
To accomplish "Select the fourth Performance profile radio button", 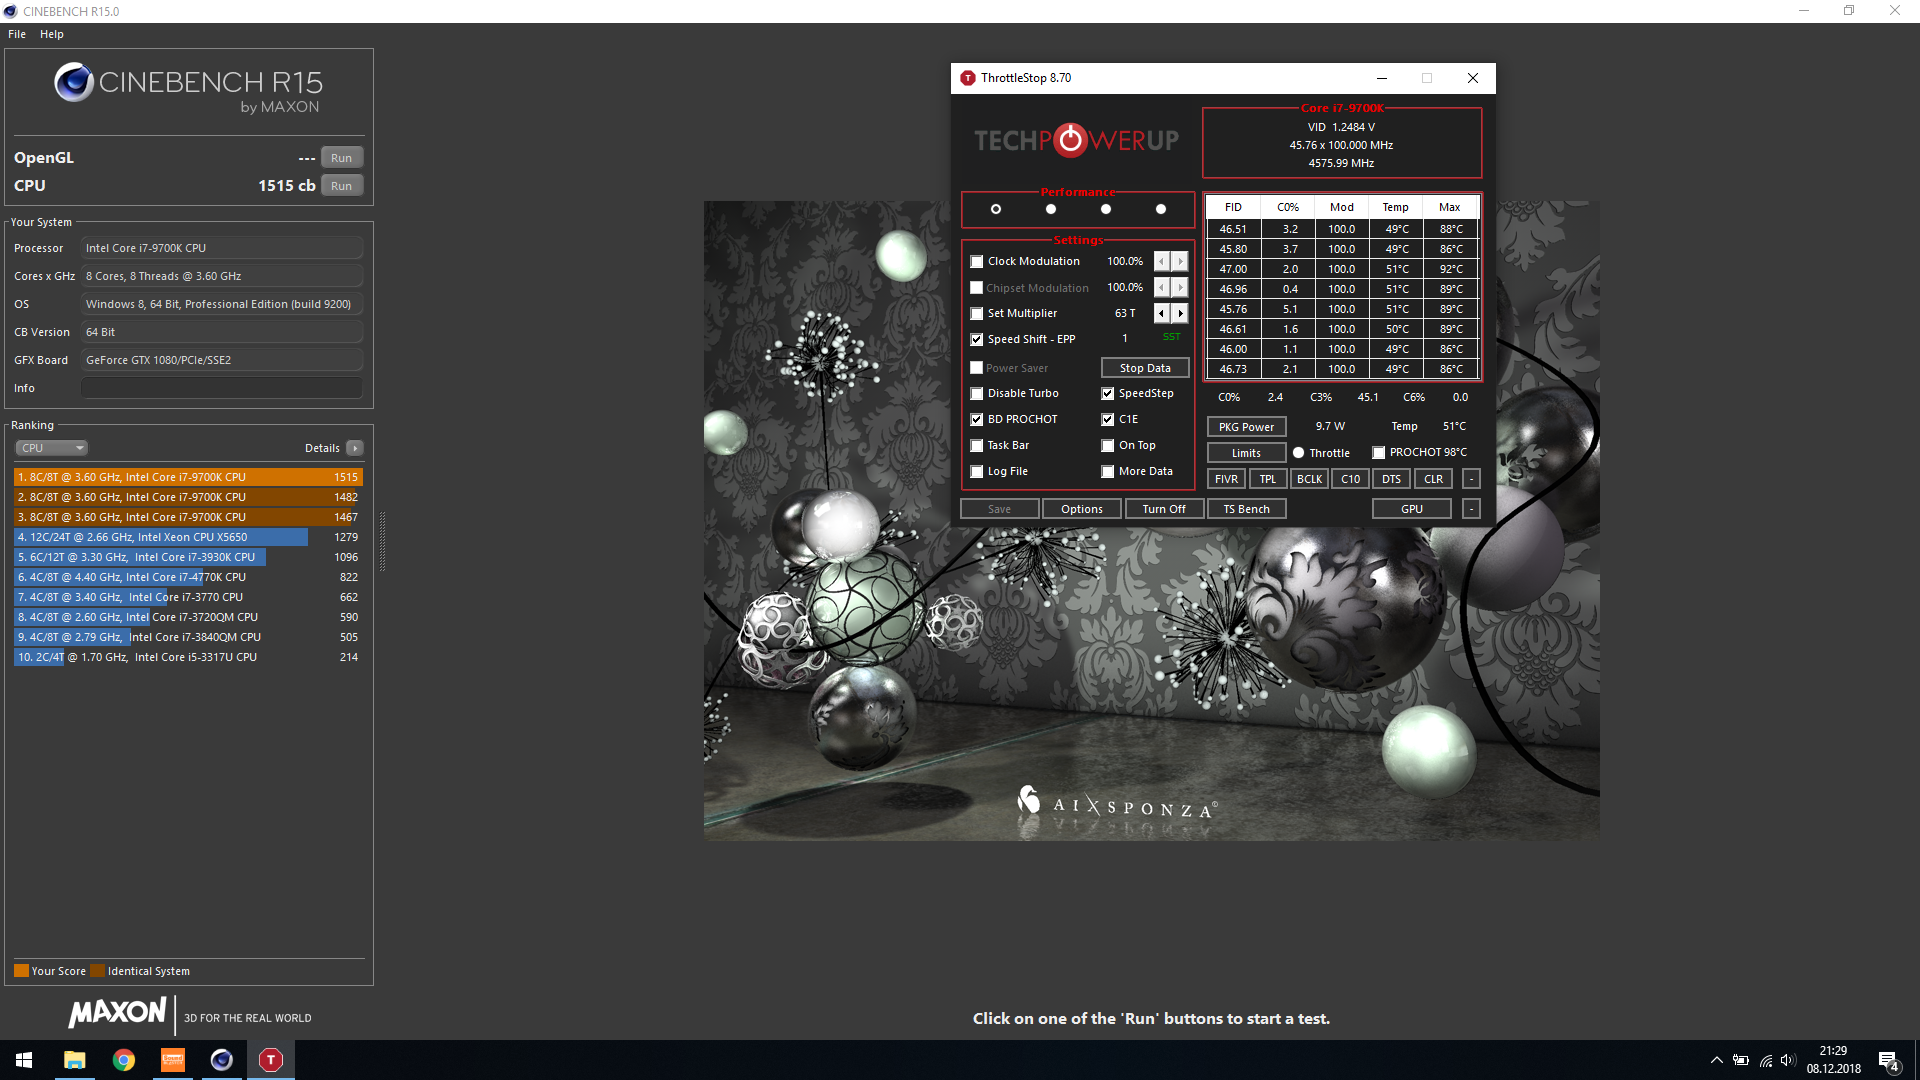I will point(1161,209).
